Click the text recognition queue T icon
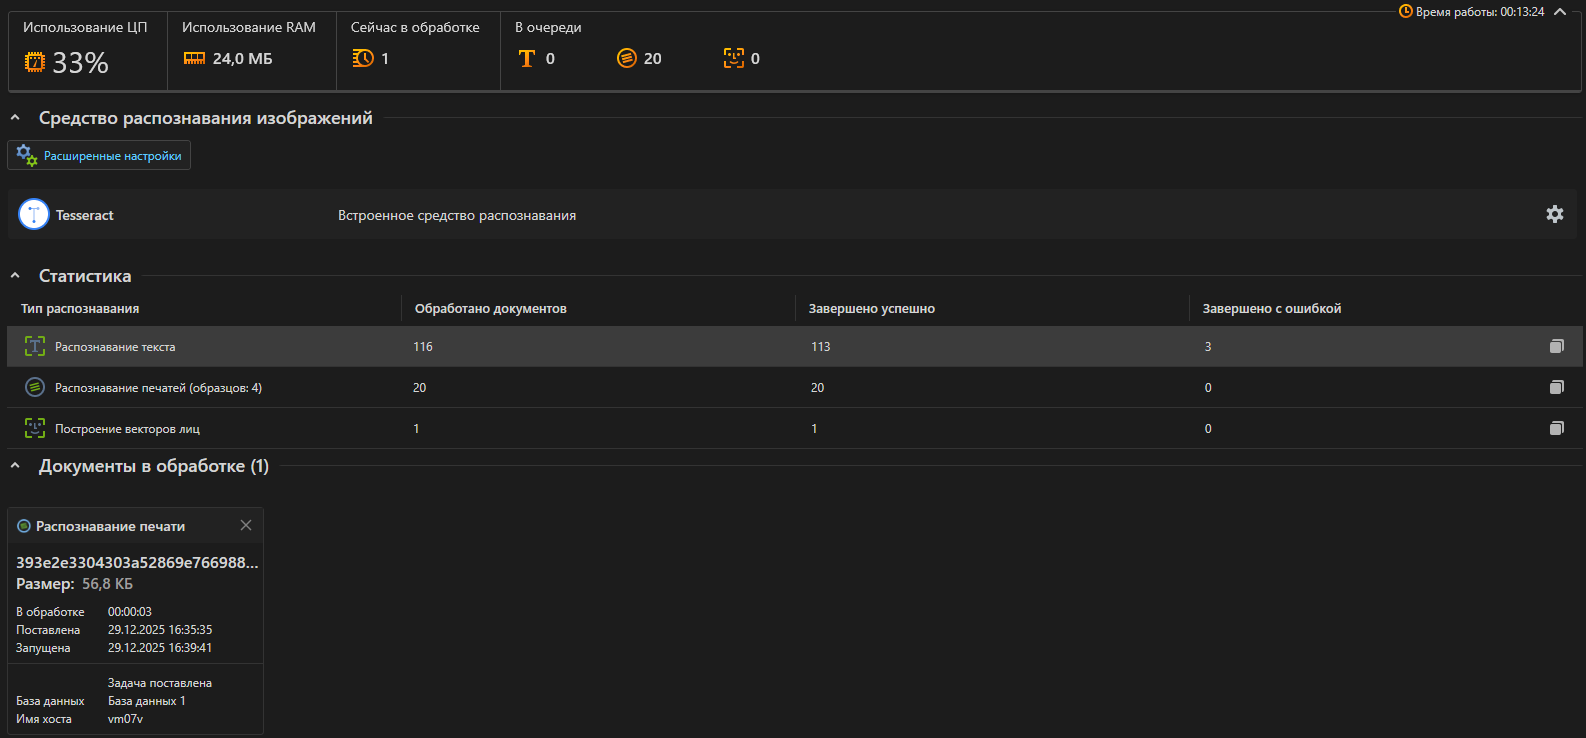 (x=527, y=58)
